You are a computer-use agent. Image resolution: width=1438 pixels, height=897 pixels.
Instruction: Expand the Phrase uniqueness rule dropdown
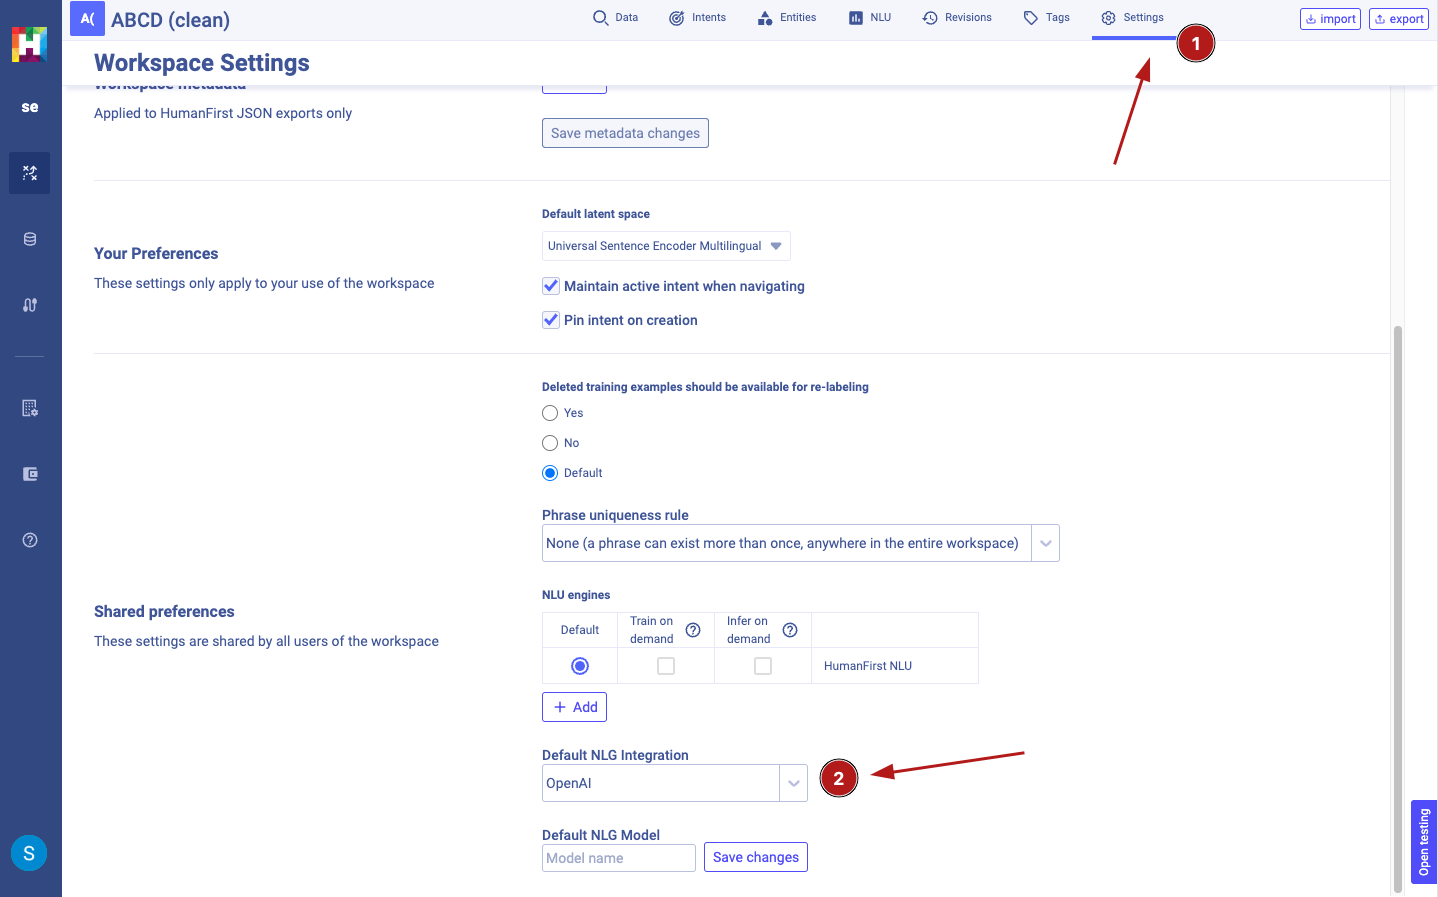pyautogui.click(x=1045, y=543)
